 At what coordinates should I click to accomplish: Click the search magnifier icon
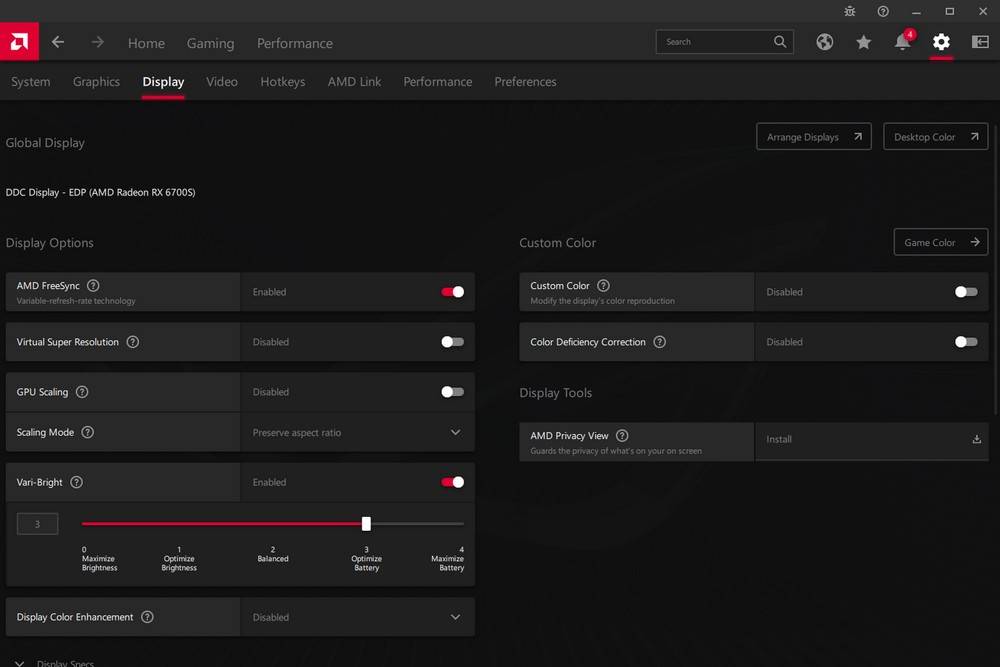click(779, 42)
